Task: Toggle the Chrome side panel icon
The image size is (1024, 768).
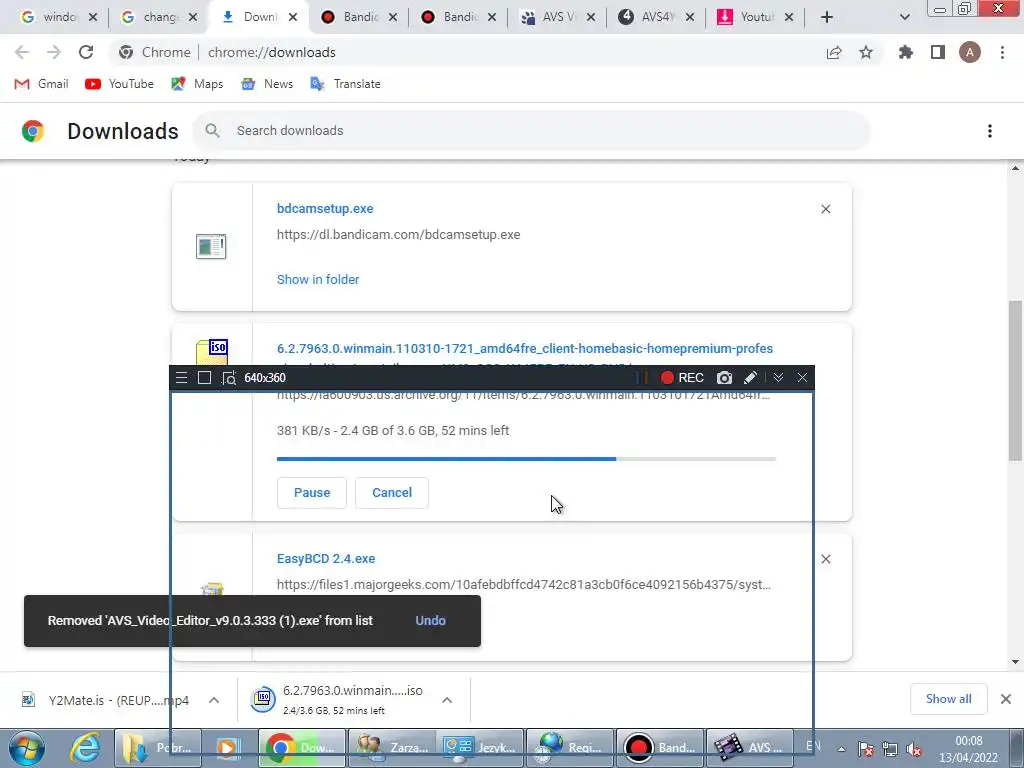Action: [x=938, y=52]
